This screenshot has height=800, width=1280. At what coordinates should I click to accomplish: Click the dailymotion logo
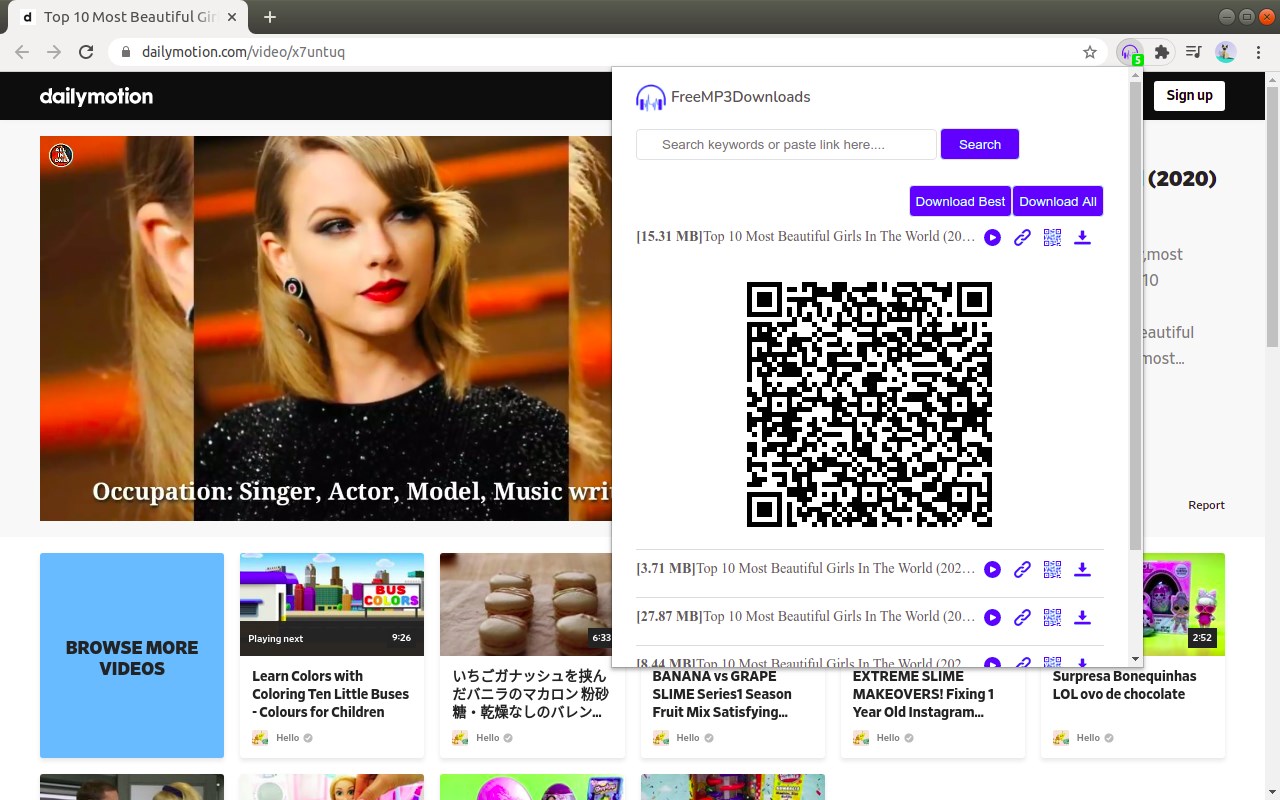96,96
